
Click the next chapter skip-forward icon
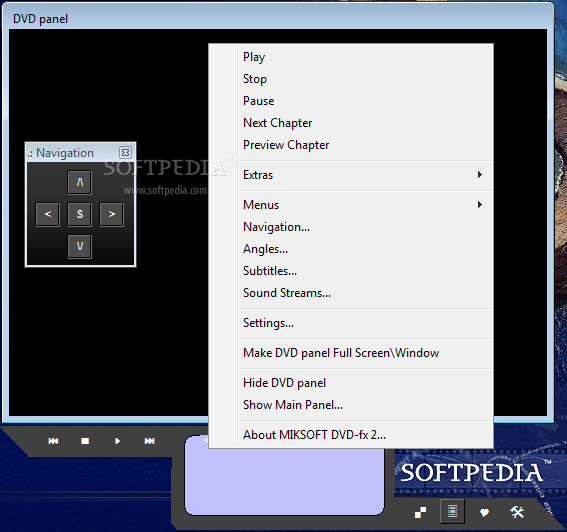point(149,441)
